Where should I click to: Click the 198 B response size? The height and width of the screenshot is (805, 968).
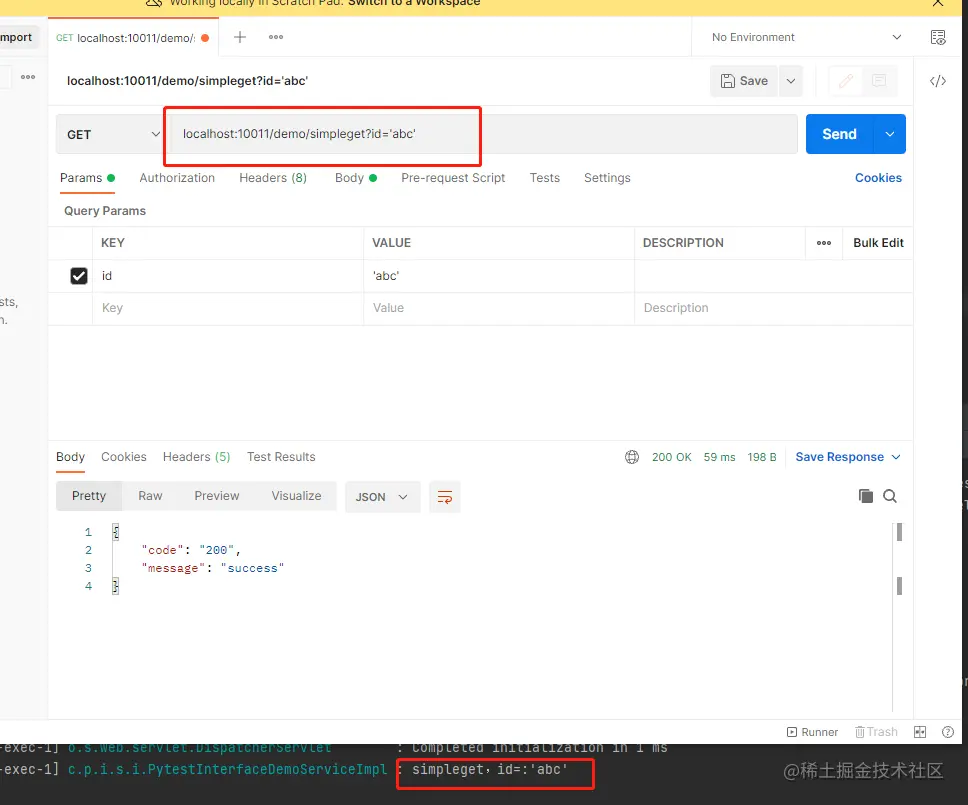point(762,457)
